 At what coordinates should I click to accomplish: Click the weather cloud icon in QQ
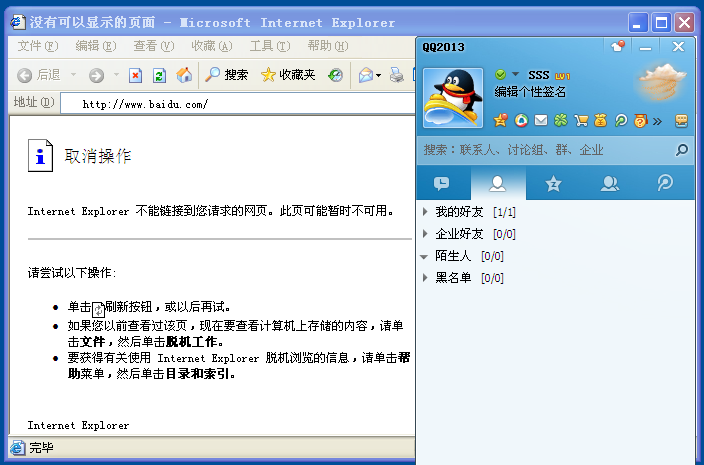point(663,82)
